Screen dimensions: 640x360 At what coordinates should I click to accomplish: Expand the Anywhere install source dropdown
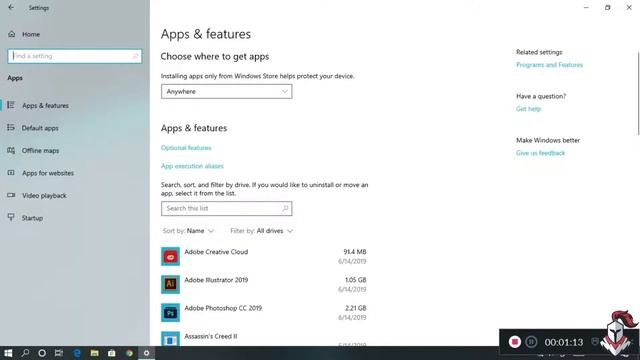click(x=227, y=91)
